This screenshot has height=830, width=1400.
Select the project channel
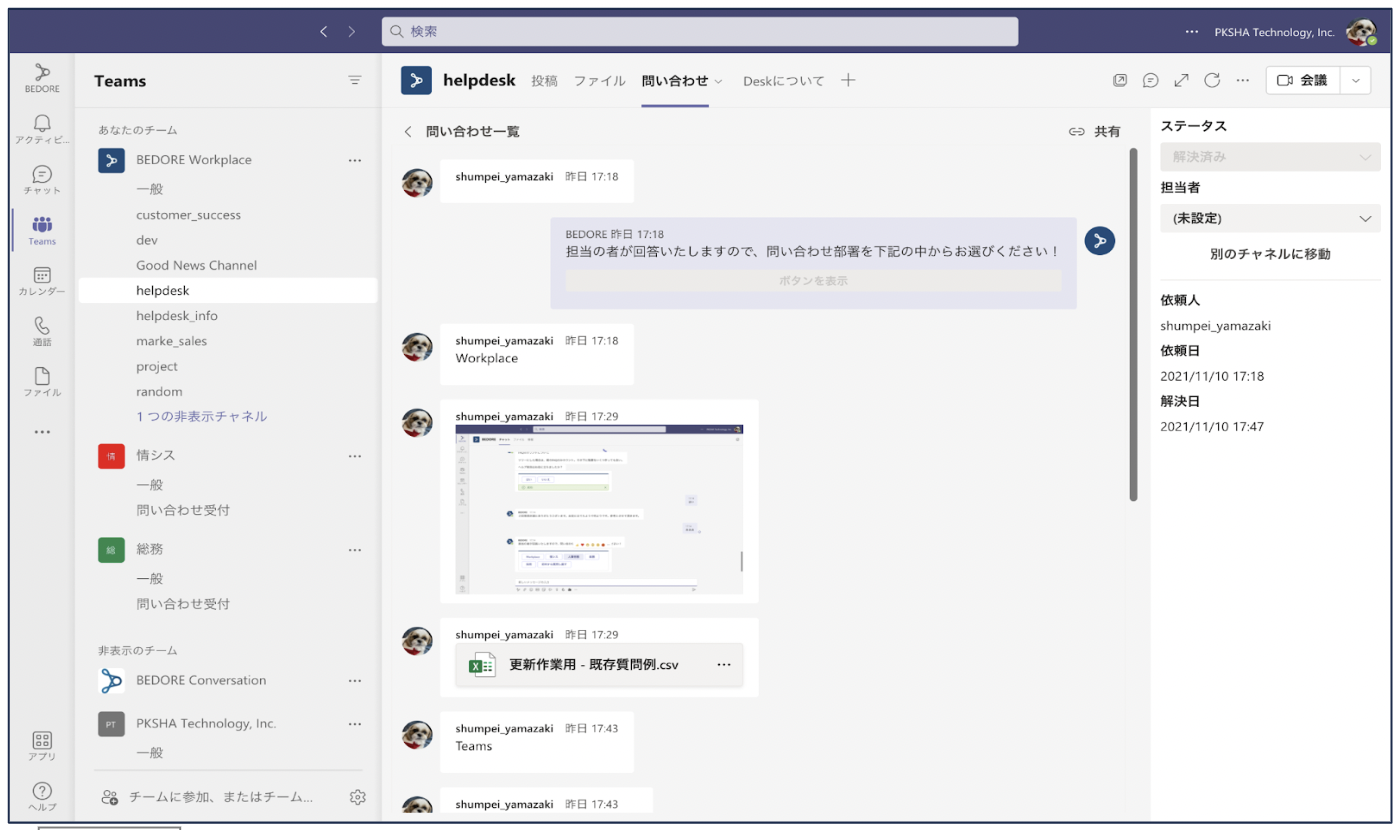point(228,367)
